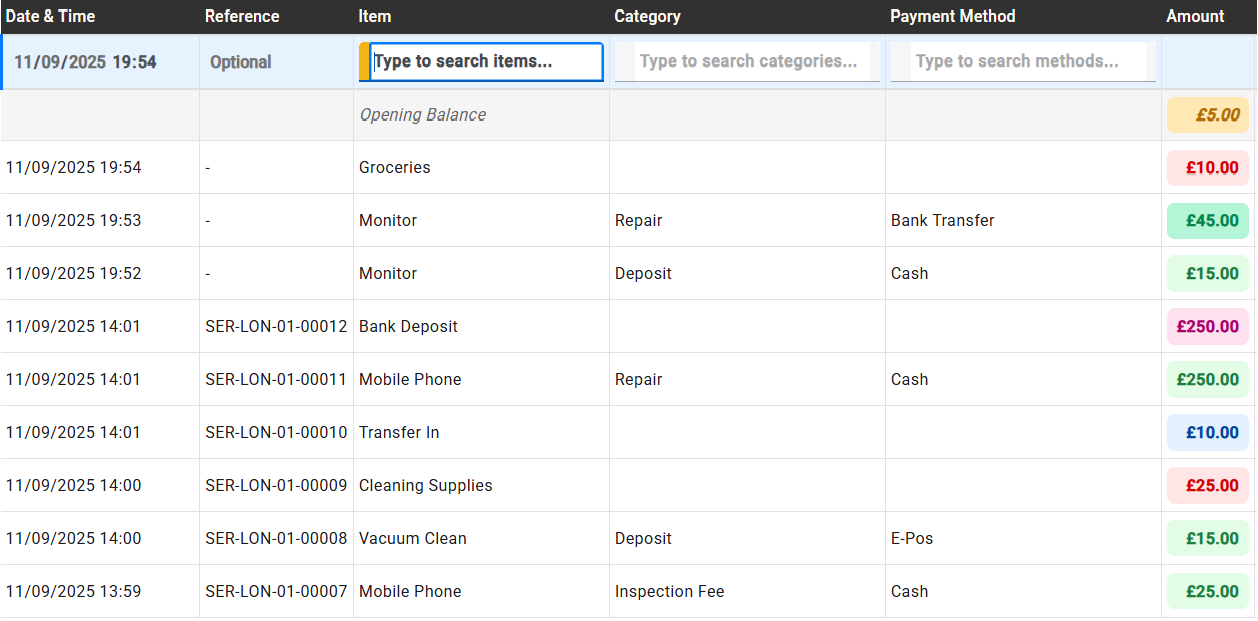Click the yellow £5.00 opening balance badge
Image resolution: width=1258 pixels, height=621 pixels.
pos(1208,114)
